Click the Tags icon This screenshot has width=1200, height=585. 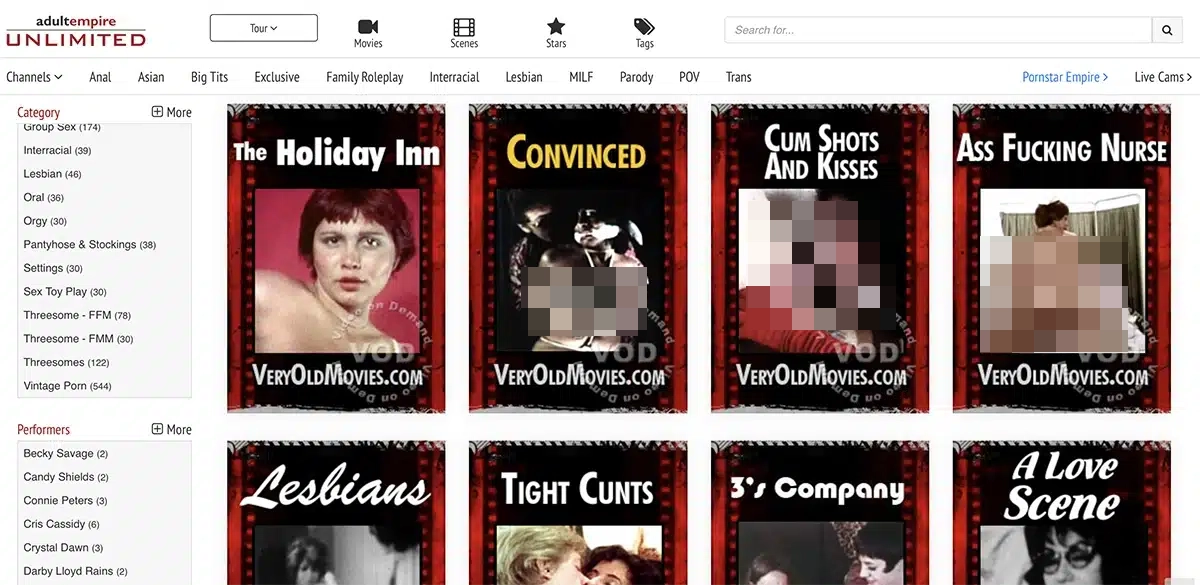(645, 27)
